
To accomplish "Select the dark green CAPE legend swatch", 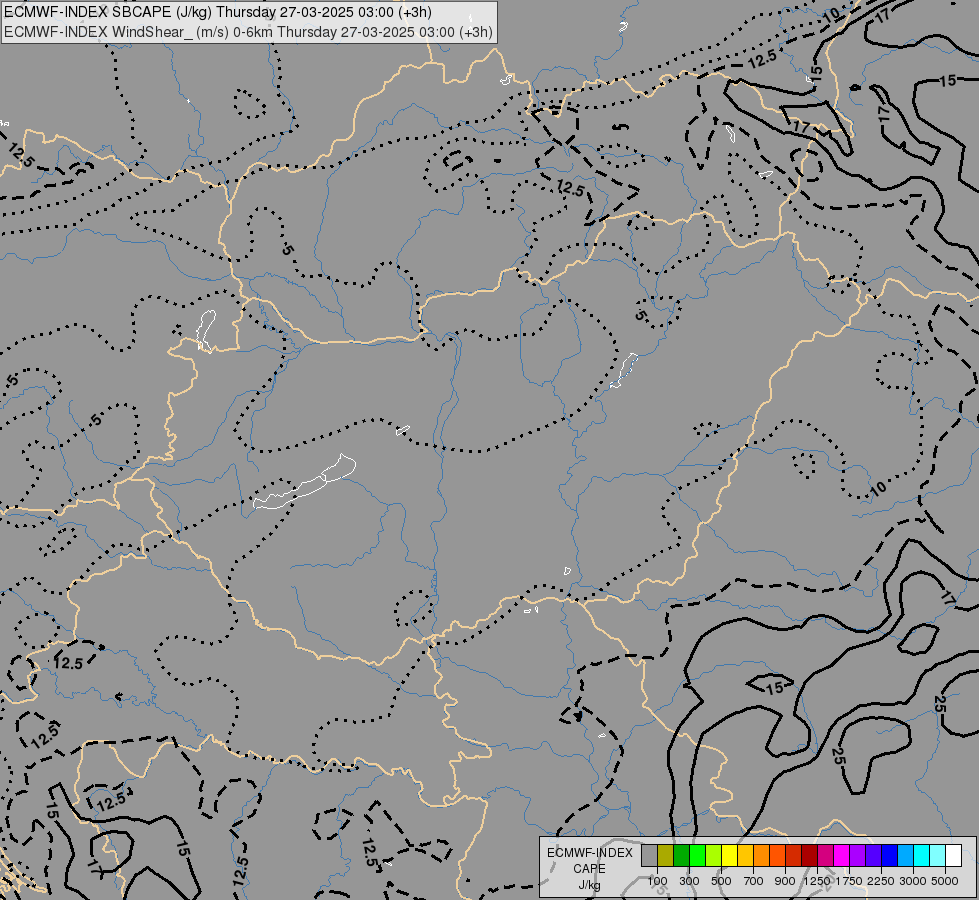I will 681,855.
